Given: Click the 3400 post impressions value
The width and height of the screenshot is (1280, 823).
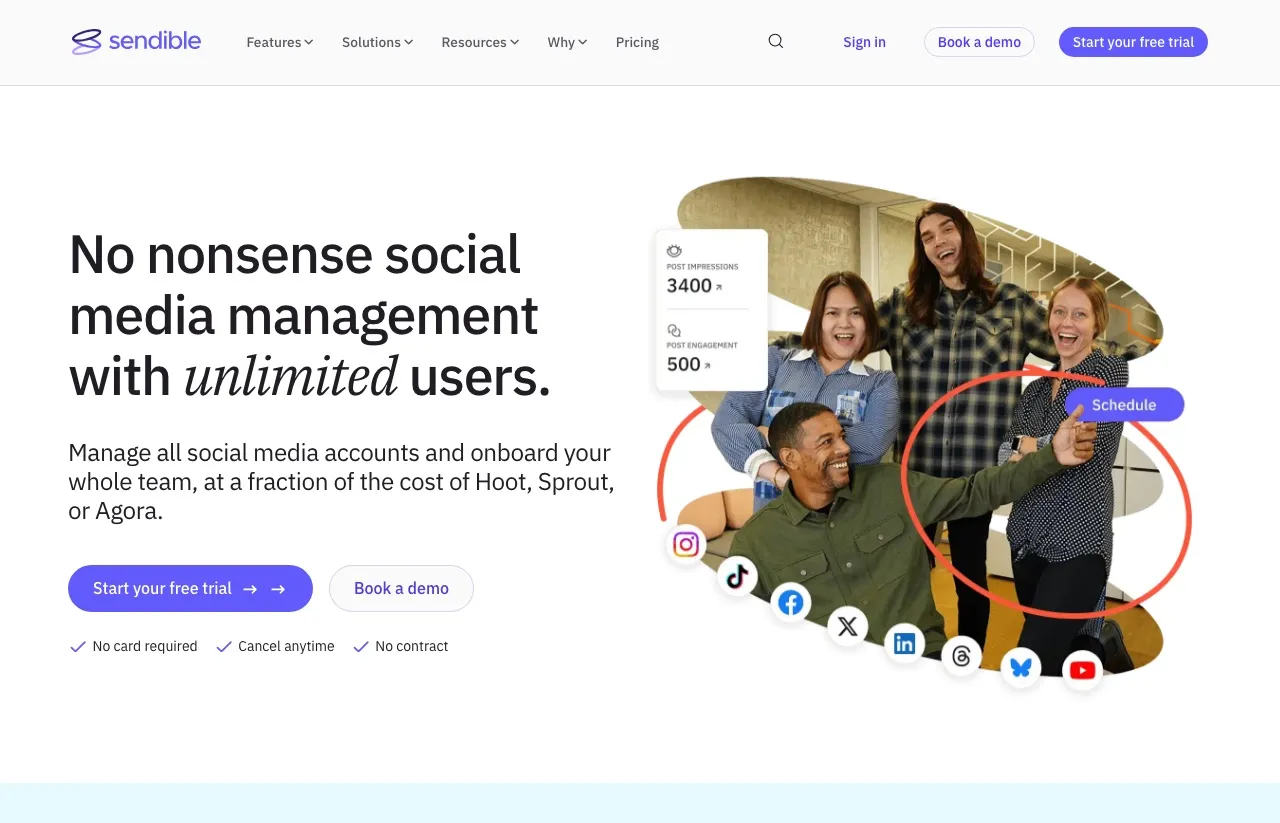Looking at the screenshot, I should click(690, 286).
